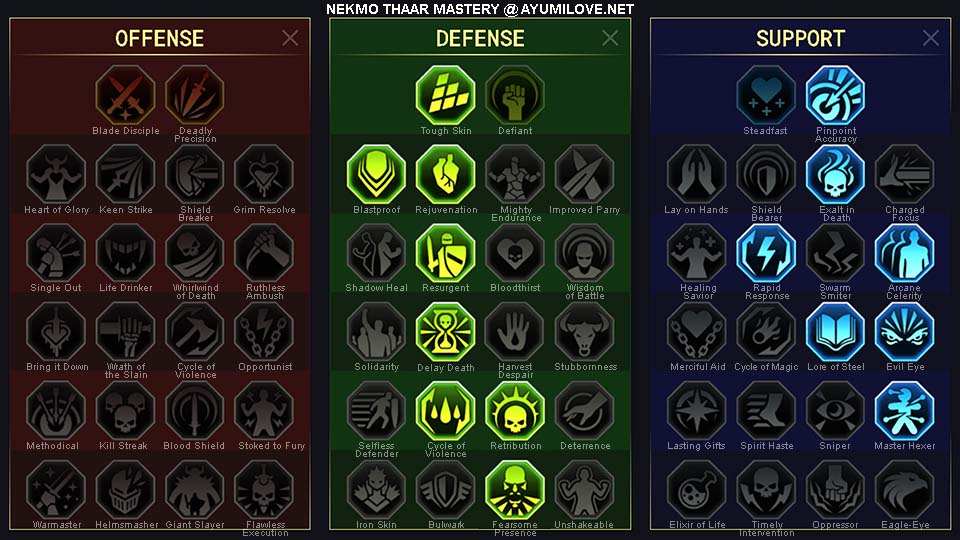This screenshot has width=960, height=540.
Task: Choose the Fearsome Presence mastery
Action: click(515, 490)
